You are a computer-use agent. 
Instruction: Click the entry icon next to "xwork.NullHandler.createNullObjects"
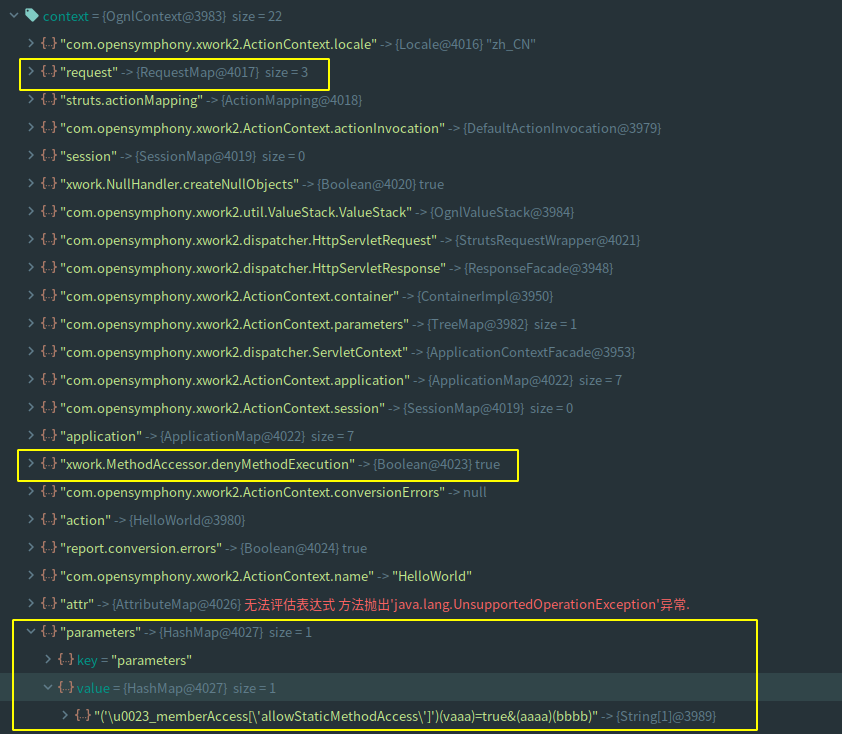tap(49, 184)
